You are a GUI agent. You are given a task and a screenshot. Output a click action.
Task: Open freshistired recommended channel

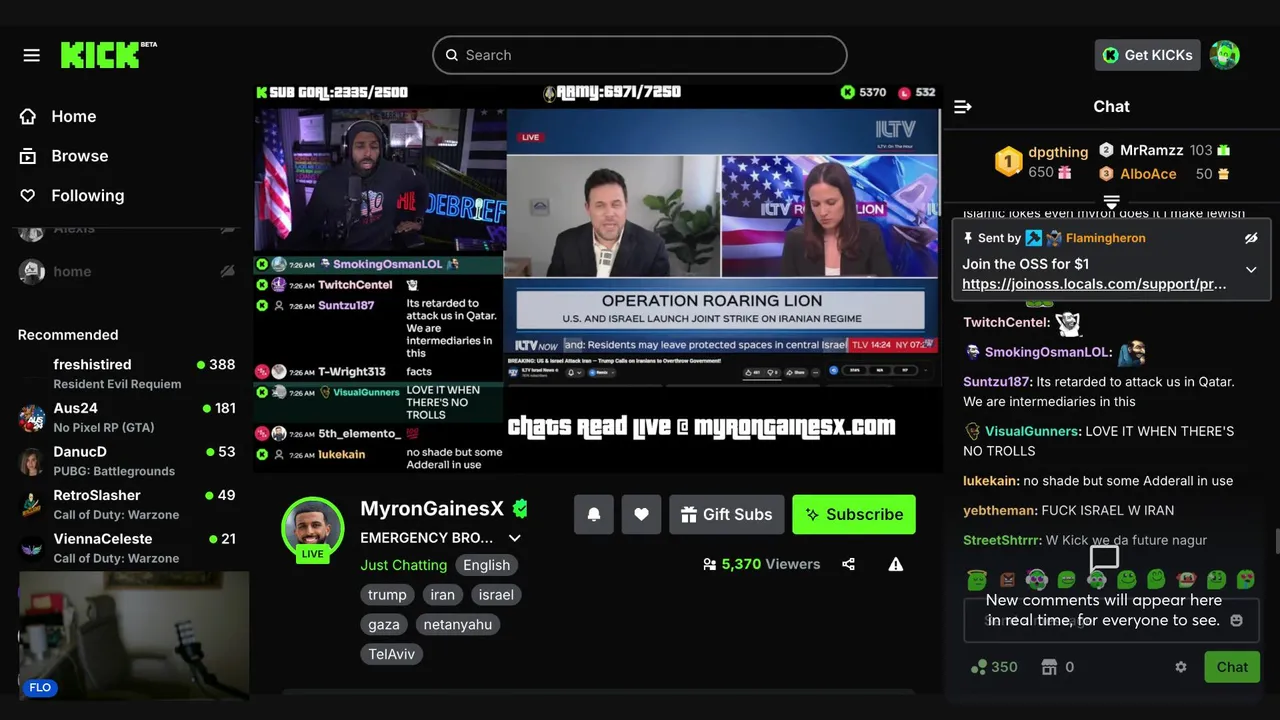[x=127, y=374]
